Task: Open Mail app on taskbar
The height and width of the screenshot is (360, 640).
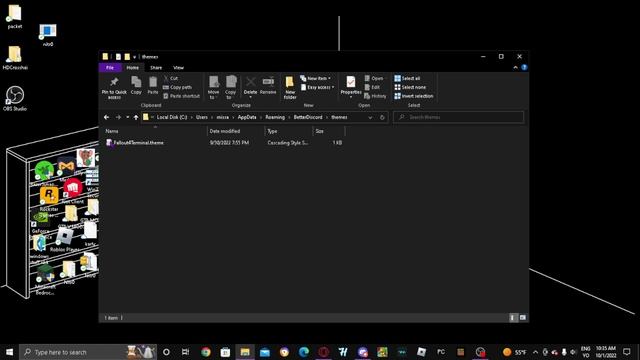Action: point(264,352)
